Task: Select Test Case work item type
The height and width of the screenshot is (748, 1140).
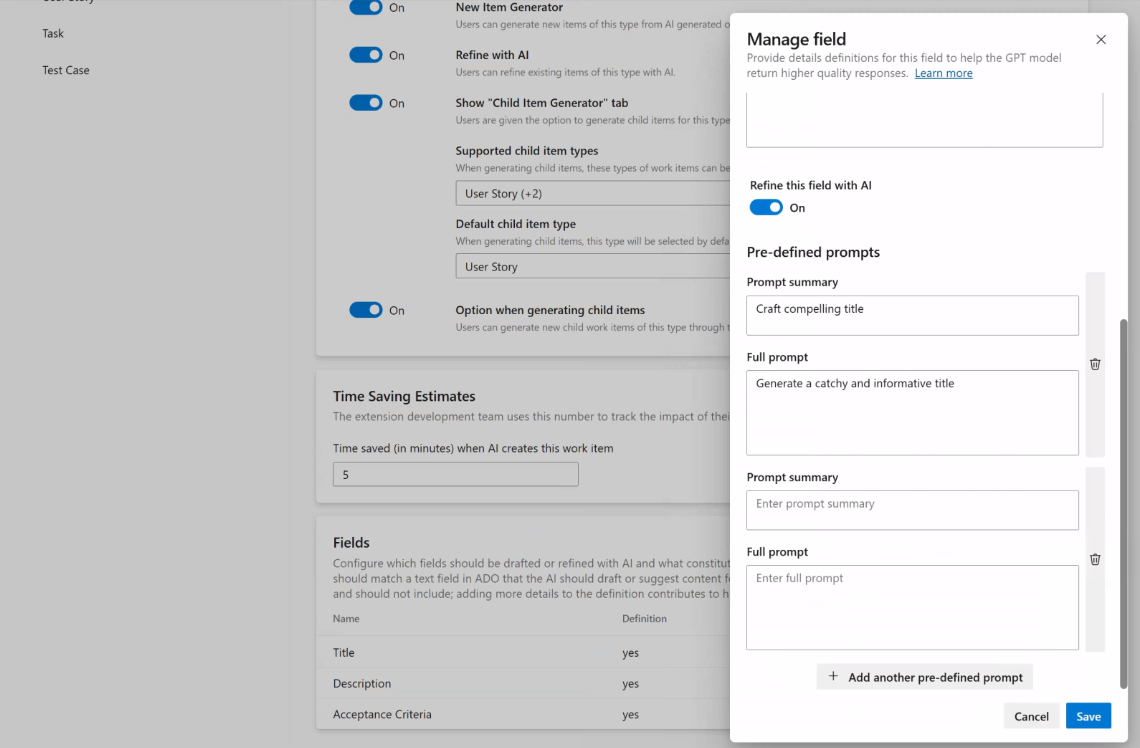Action: coord(66,71)
